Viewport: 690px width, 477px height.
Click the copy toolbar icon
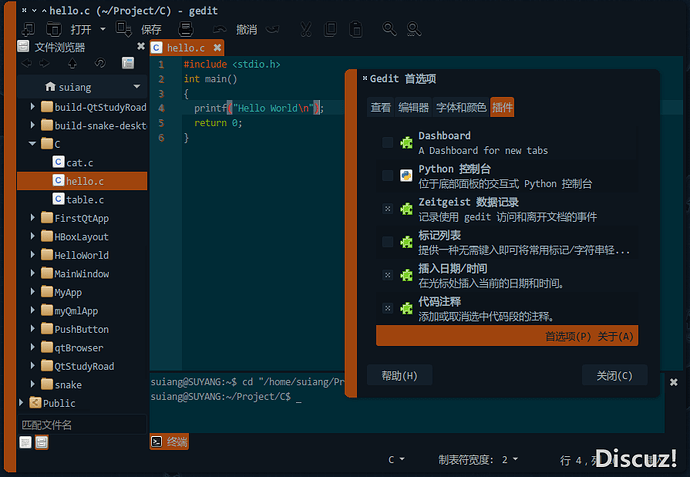click(330, 29)
